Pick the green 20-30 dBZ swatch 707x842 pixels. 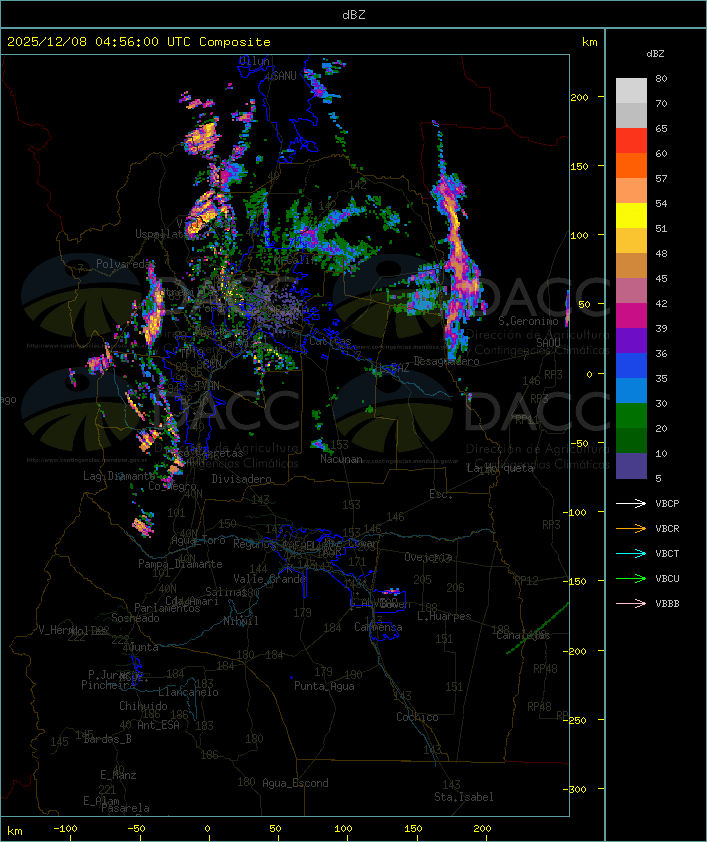pos(631,416)
